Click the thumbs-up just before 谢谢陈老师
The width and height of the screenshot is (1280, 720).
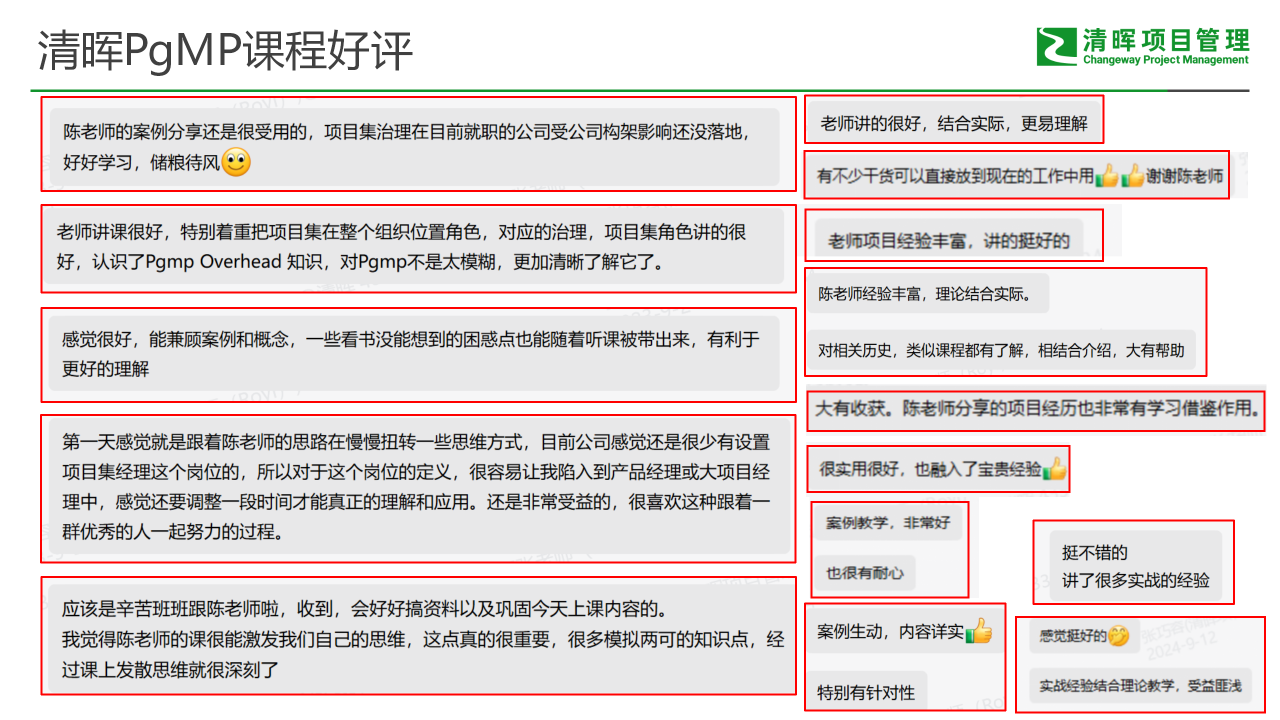[x=1133, y=176]
